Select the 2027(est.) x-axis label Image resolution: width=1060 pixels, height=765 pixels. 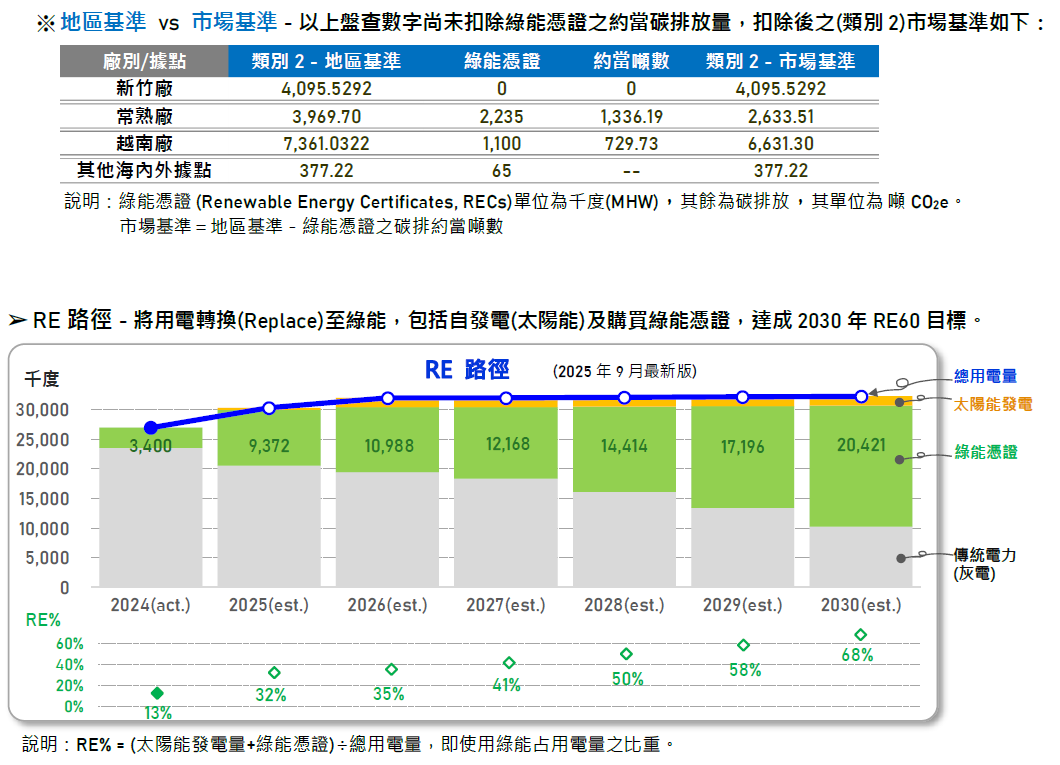pyautogui.click(x=506, y=605)
